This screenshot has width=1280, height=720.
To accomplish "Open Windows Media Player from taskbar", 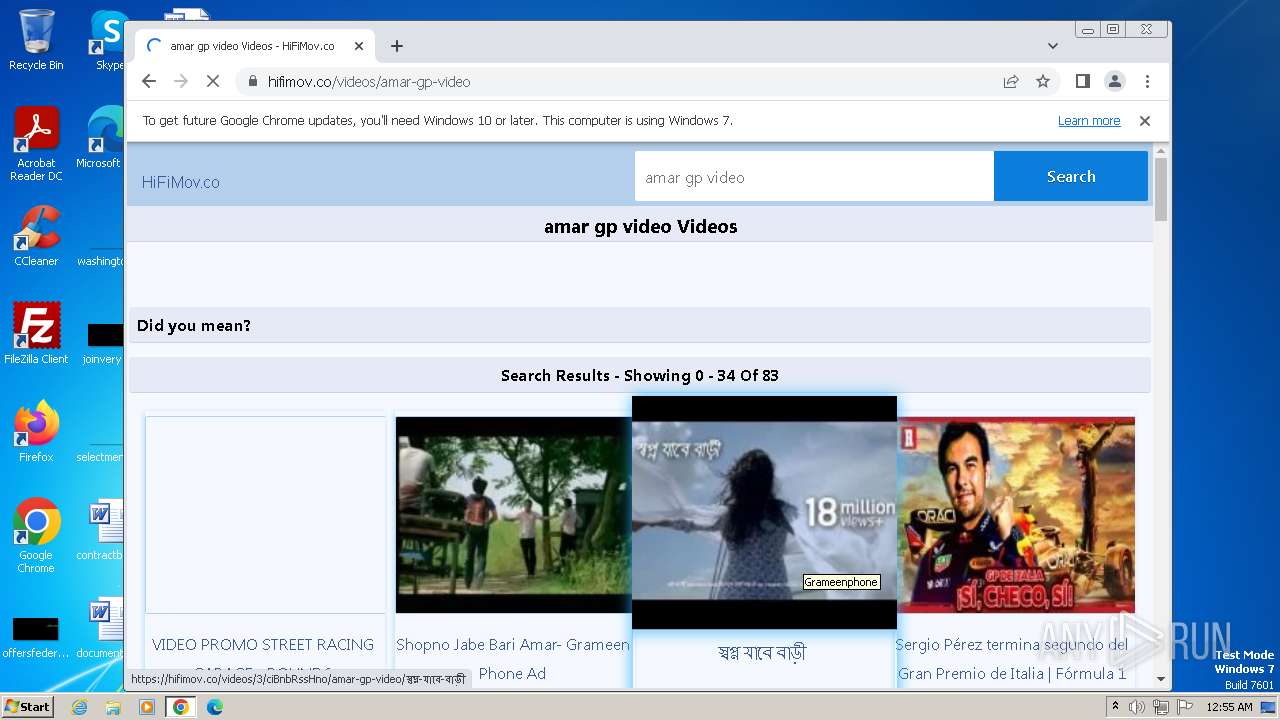I will pos(147,707).
